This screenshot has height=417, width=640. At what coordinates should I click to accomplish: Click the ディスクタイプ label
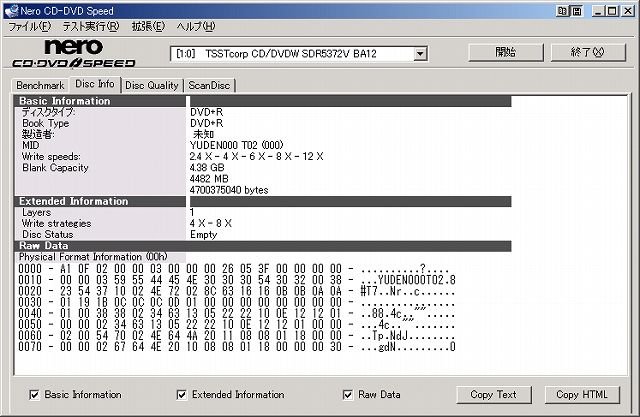pos(48,112)
